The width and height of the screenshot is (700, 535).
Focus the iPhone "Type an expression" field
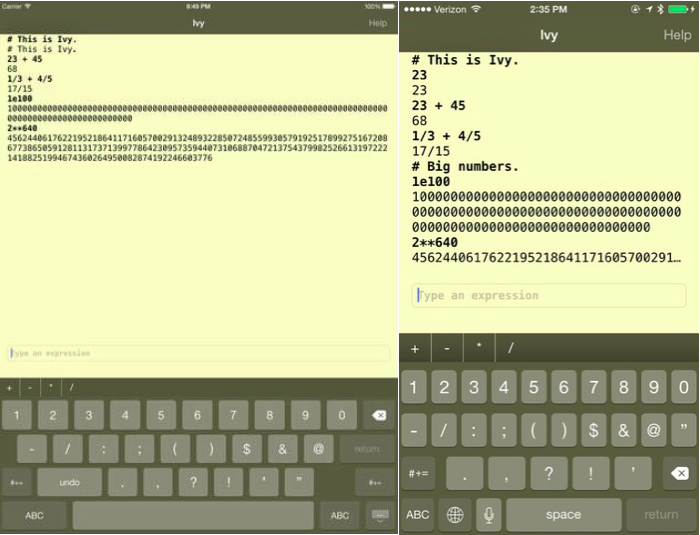click(x=548, y=295)
